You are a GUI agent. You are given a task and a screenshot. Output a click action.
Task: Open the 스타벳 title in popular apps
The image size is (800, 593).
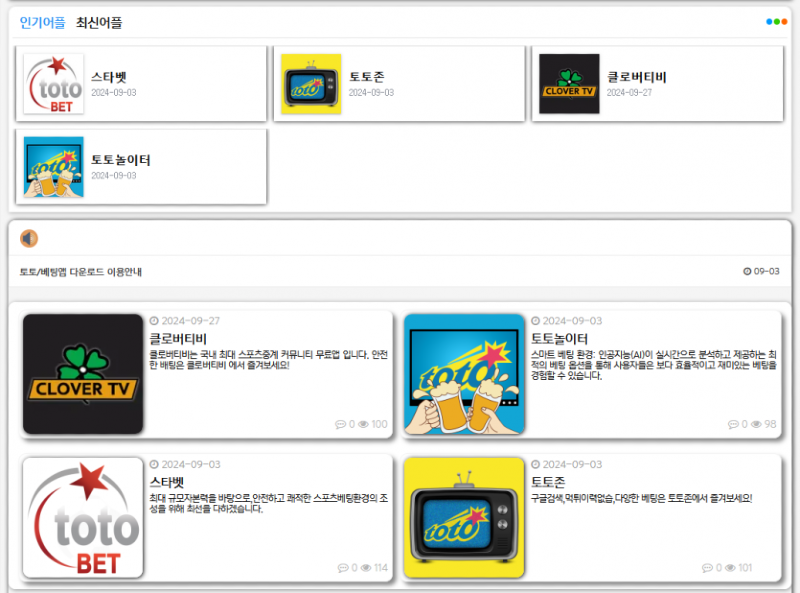click(x=109, y=77)
